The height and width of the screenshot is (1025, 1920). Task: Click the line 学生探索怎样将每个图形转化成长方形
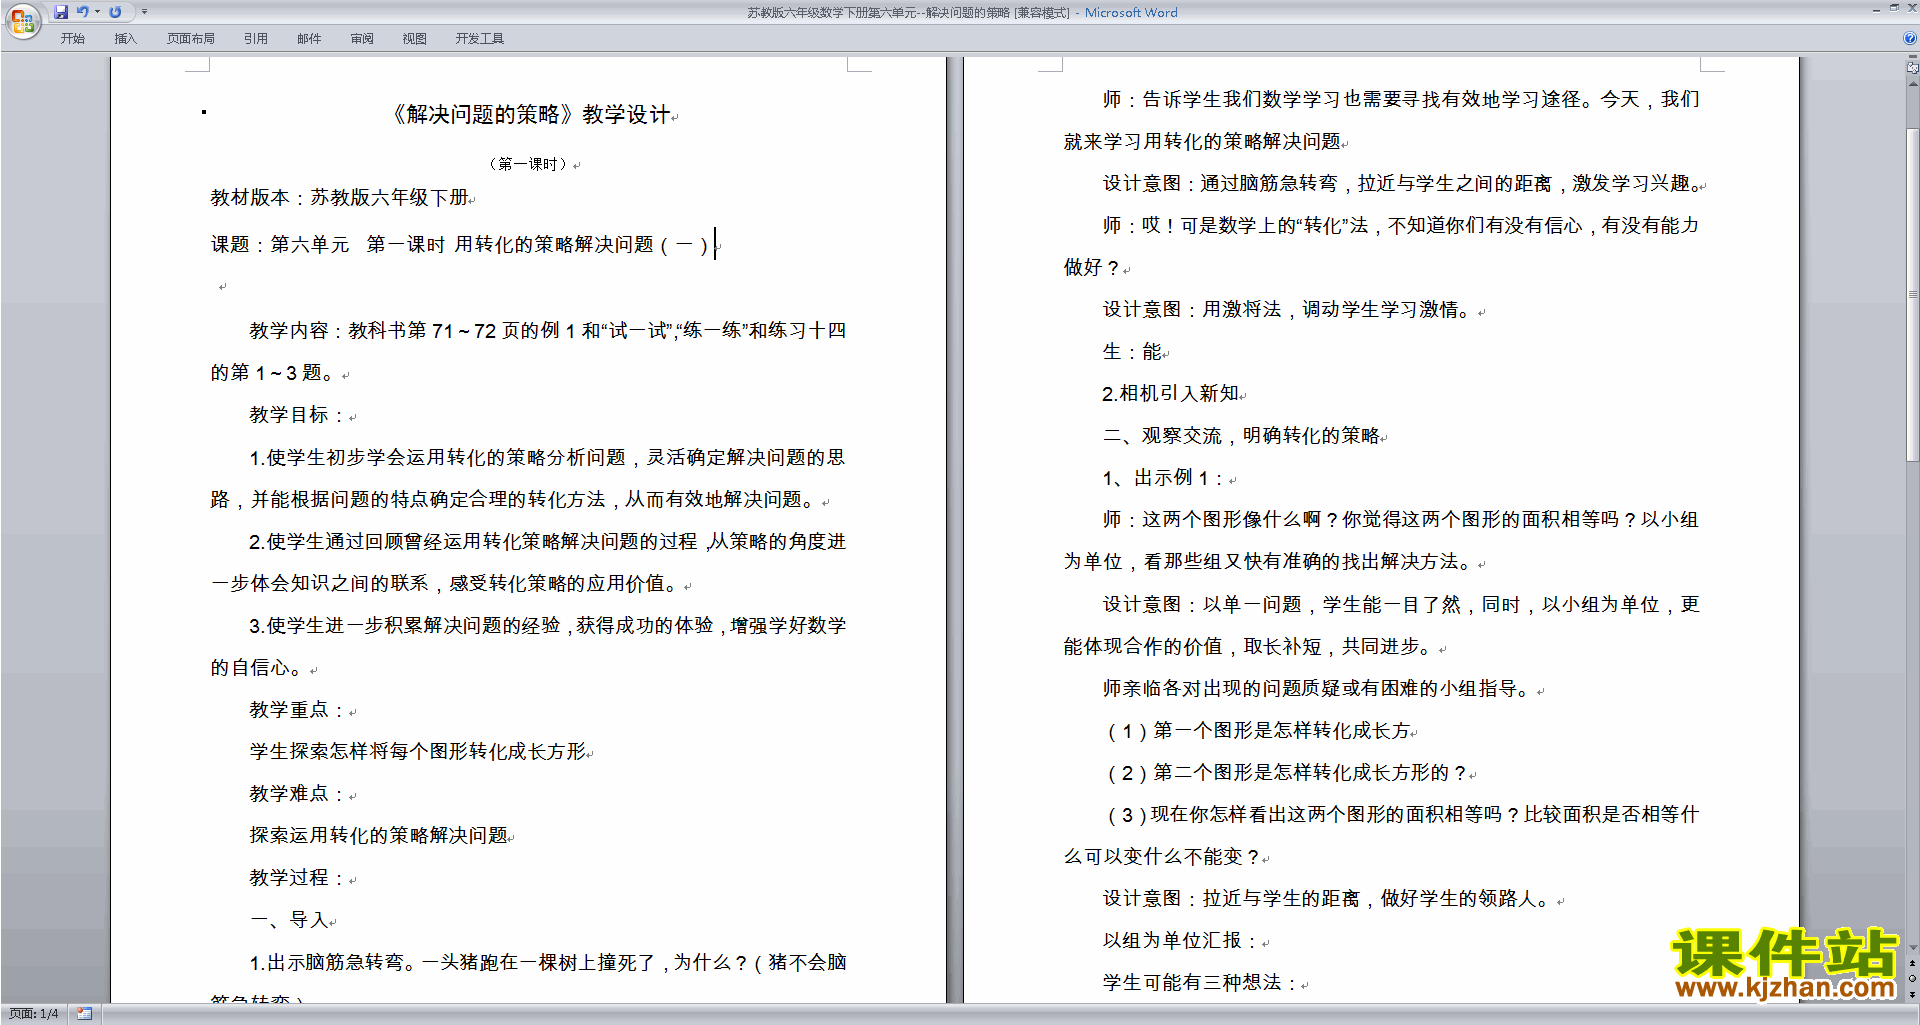coord(420,752)
